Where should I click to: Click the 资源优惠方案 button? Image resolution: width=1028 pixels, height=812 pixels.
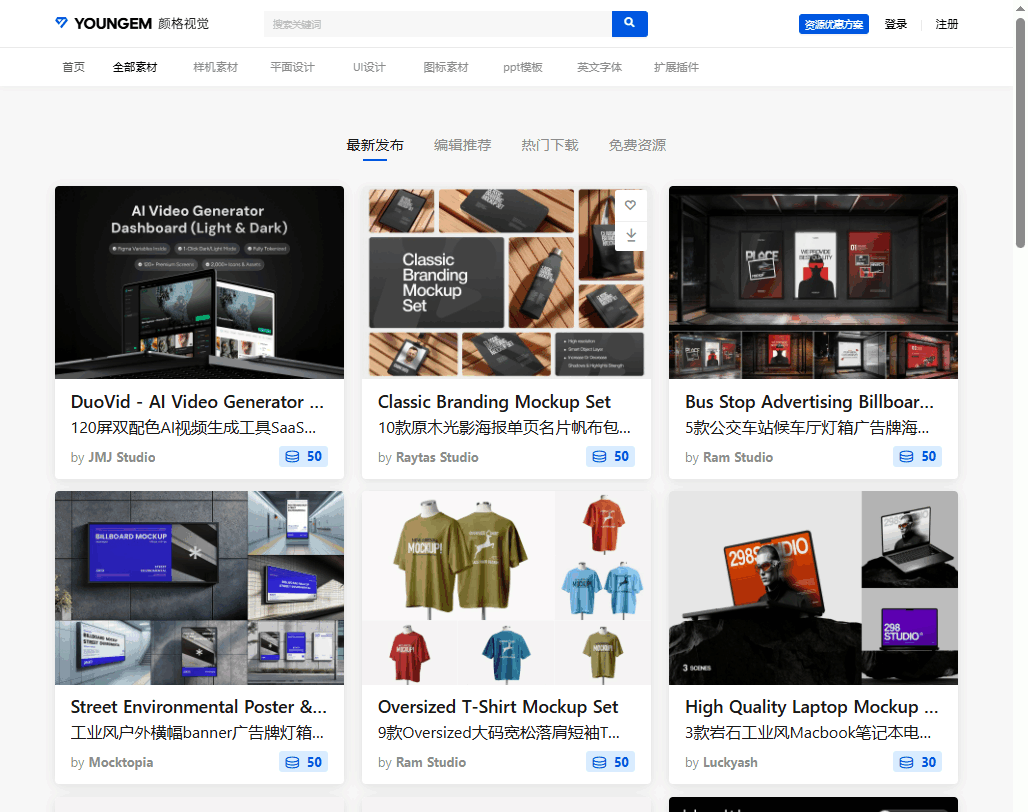pos(833,24)
